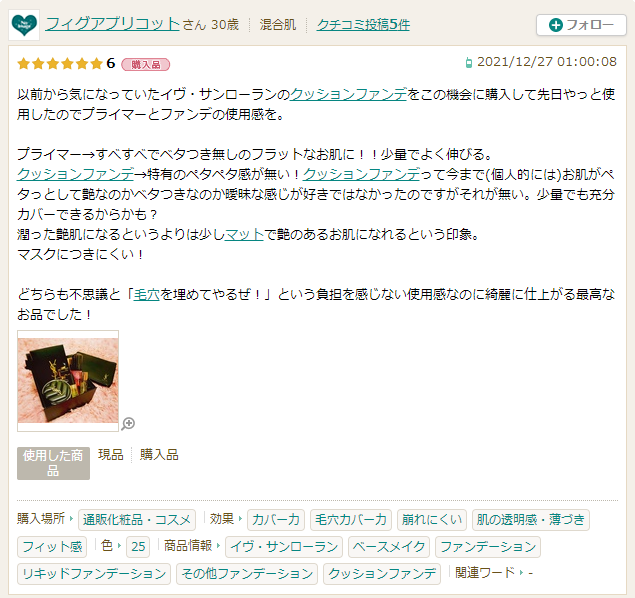Open フィグアプリコット user profile link

click(112, 24)
